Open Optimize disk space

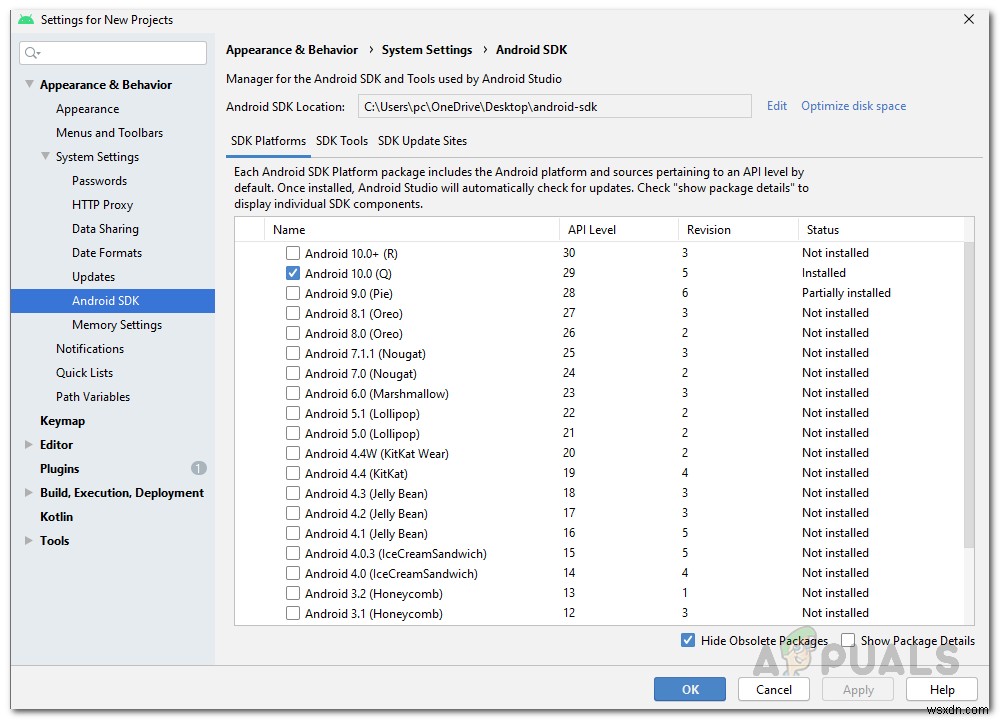pos(853,105)
